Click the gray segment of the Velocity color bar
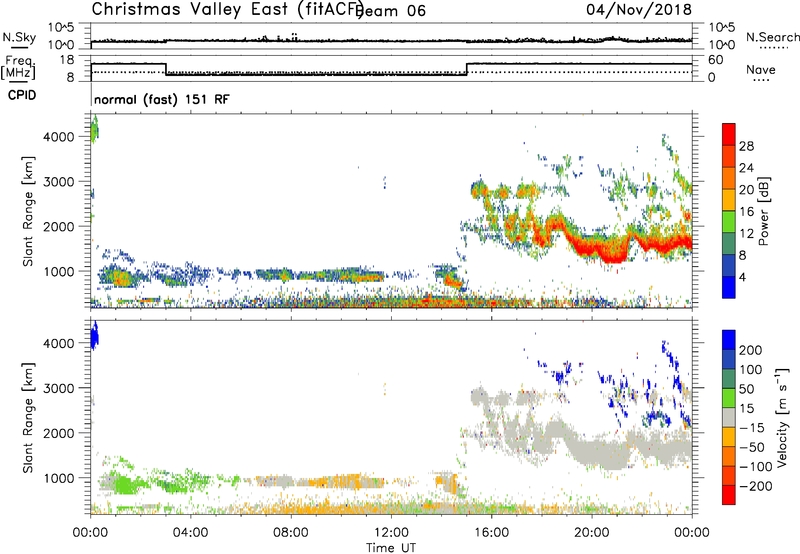This screenshot has height=554, width=800. 729,418
